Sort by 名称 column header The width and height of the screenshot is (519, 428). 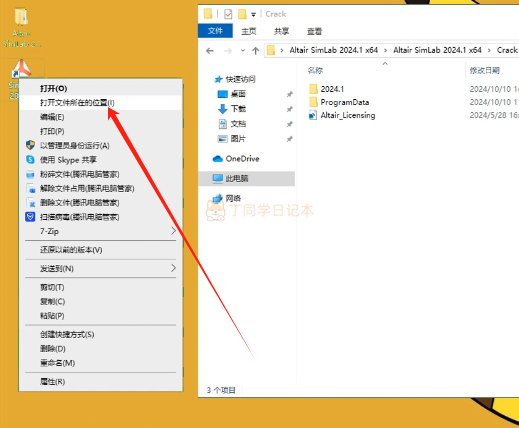coord(315,70)
